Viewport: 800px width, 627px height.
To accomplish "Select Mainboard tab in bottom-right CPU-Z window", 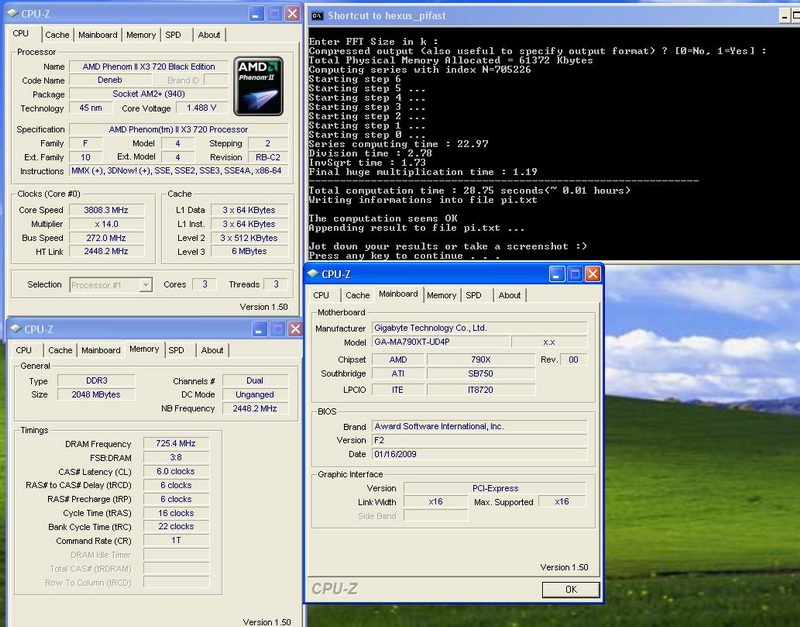I will [x=398, y=294].
